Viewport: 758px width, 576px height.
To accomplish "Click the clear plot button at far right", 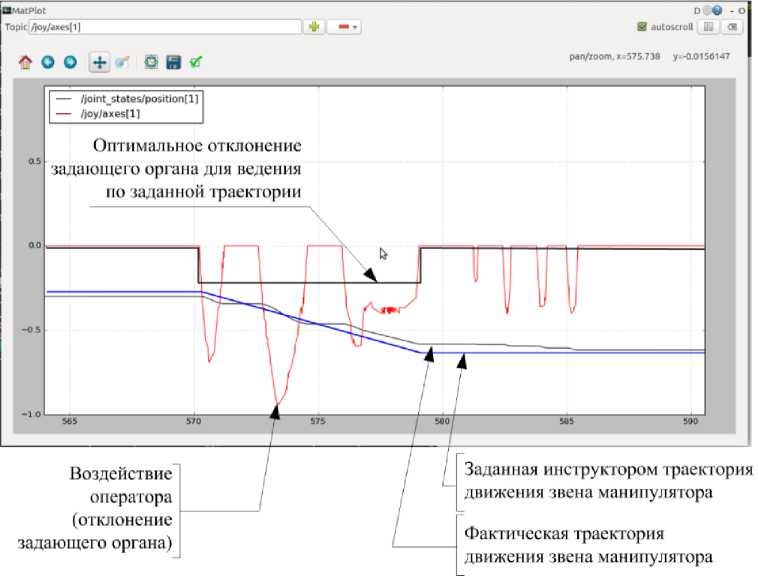I will [x=733, y=27].
